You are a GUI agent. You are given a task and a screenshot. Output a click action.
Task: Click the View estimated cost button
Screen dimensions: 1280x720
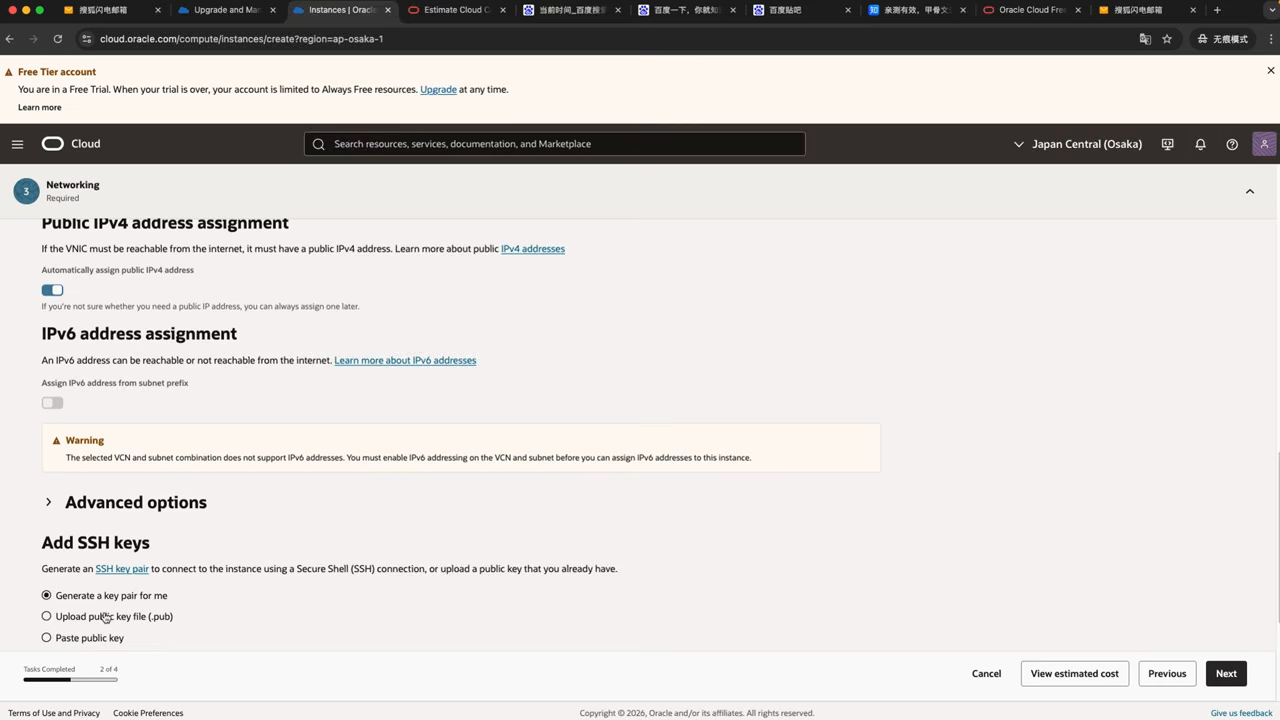[1075, 673]
